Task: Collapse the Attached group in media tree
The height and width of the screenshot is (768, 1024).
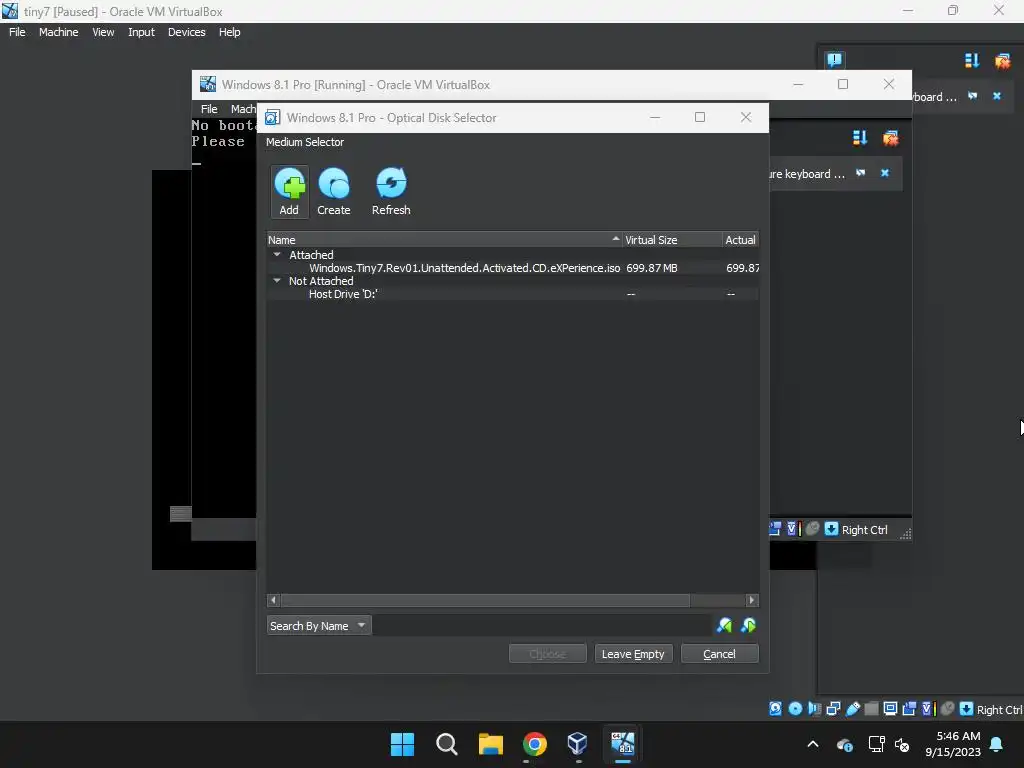Action: (277, 255)
